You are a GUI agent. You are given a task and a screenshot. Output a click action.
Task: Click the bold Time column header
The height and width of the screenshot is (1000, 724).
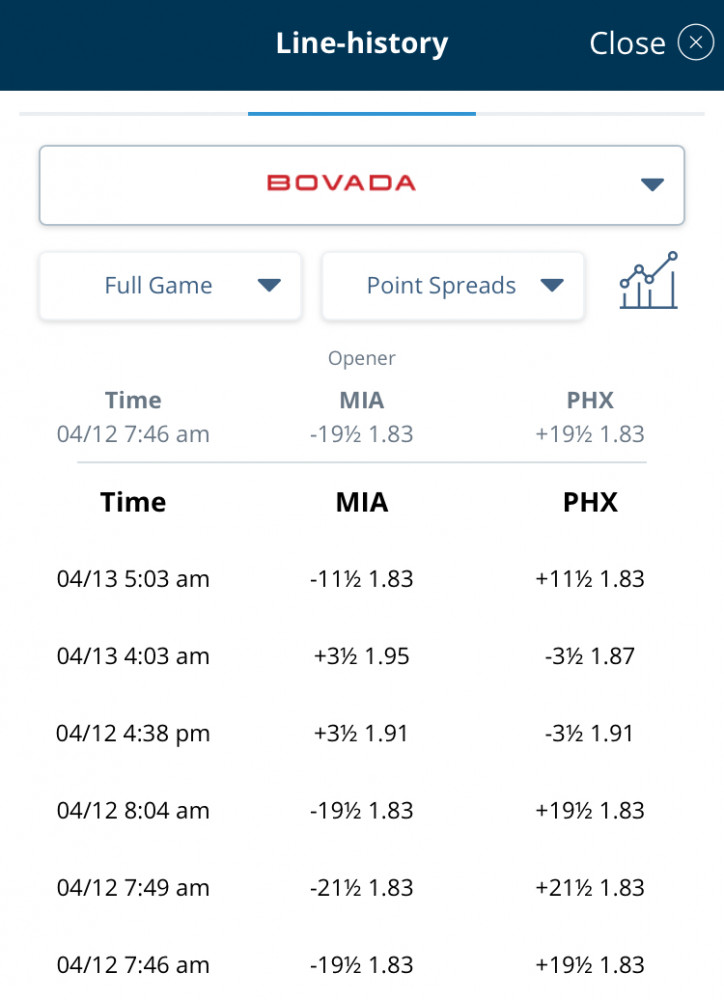click(133, 503)
